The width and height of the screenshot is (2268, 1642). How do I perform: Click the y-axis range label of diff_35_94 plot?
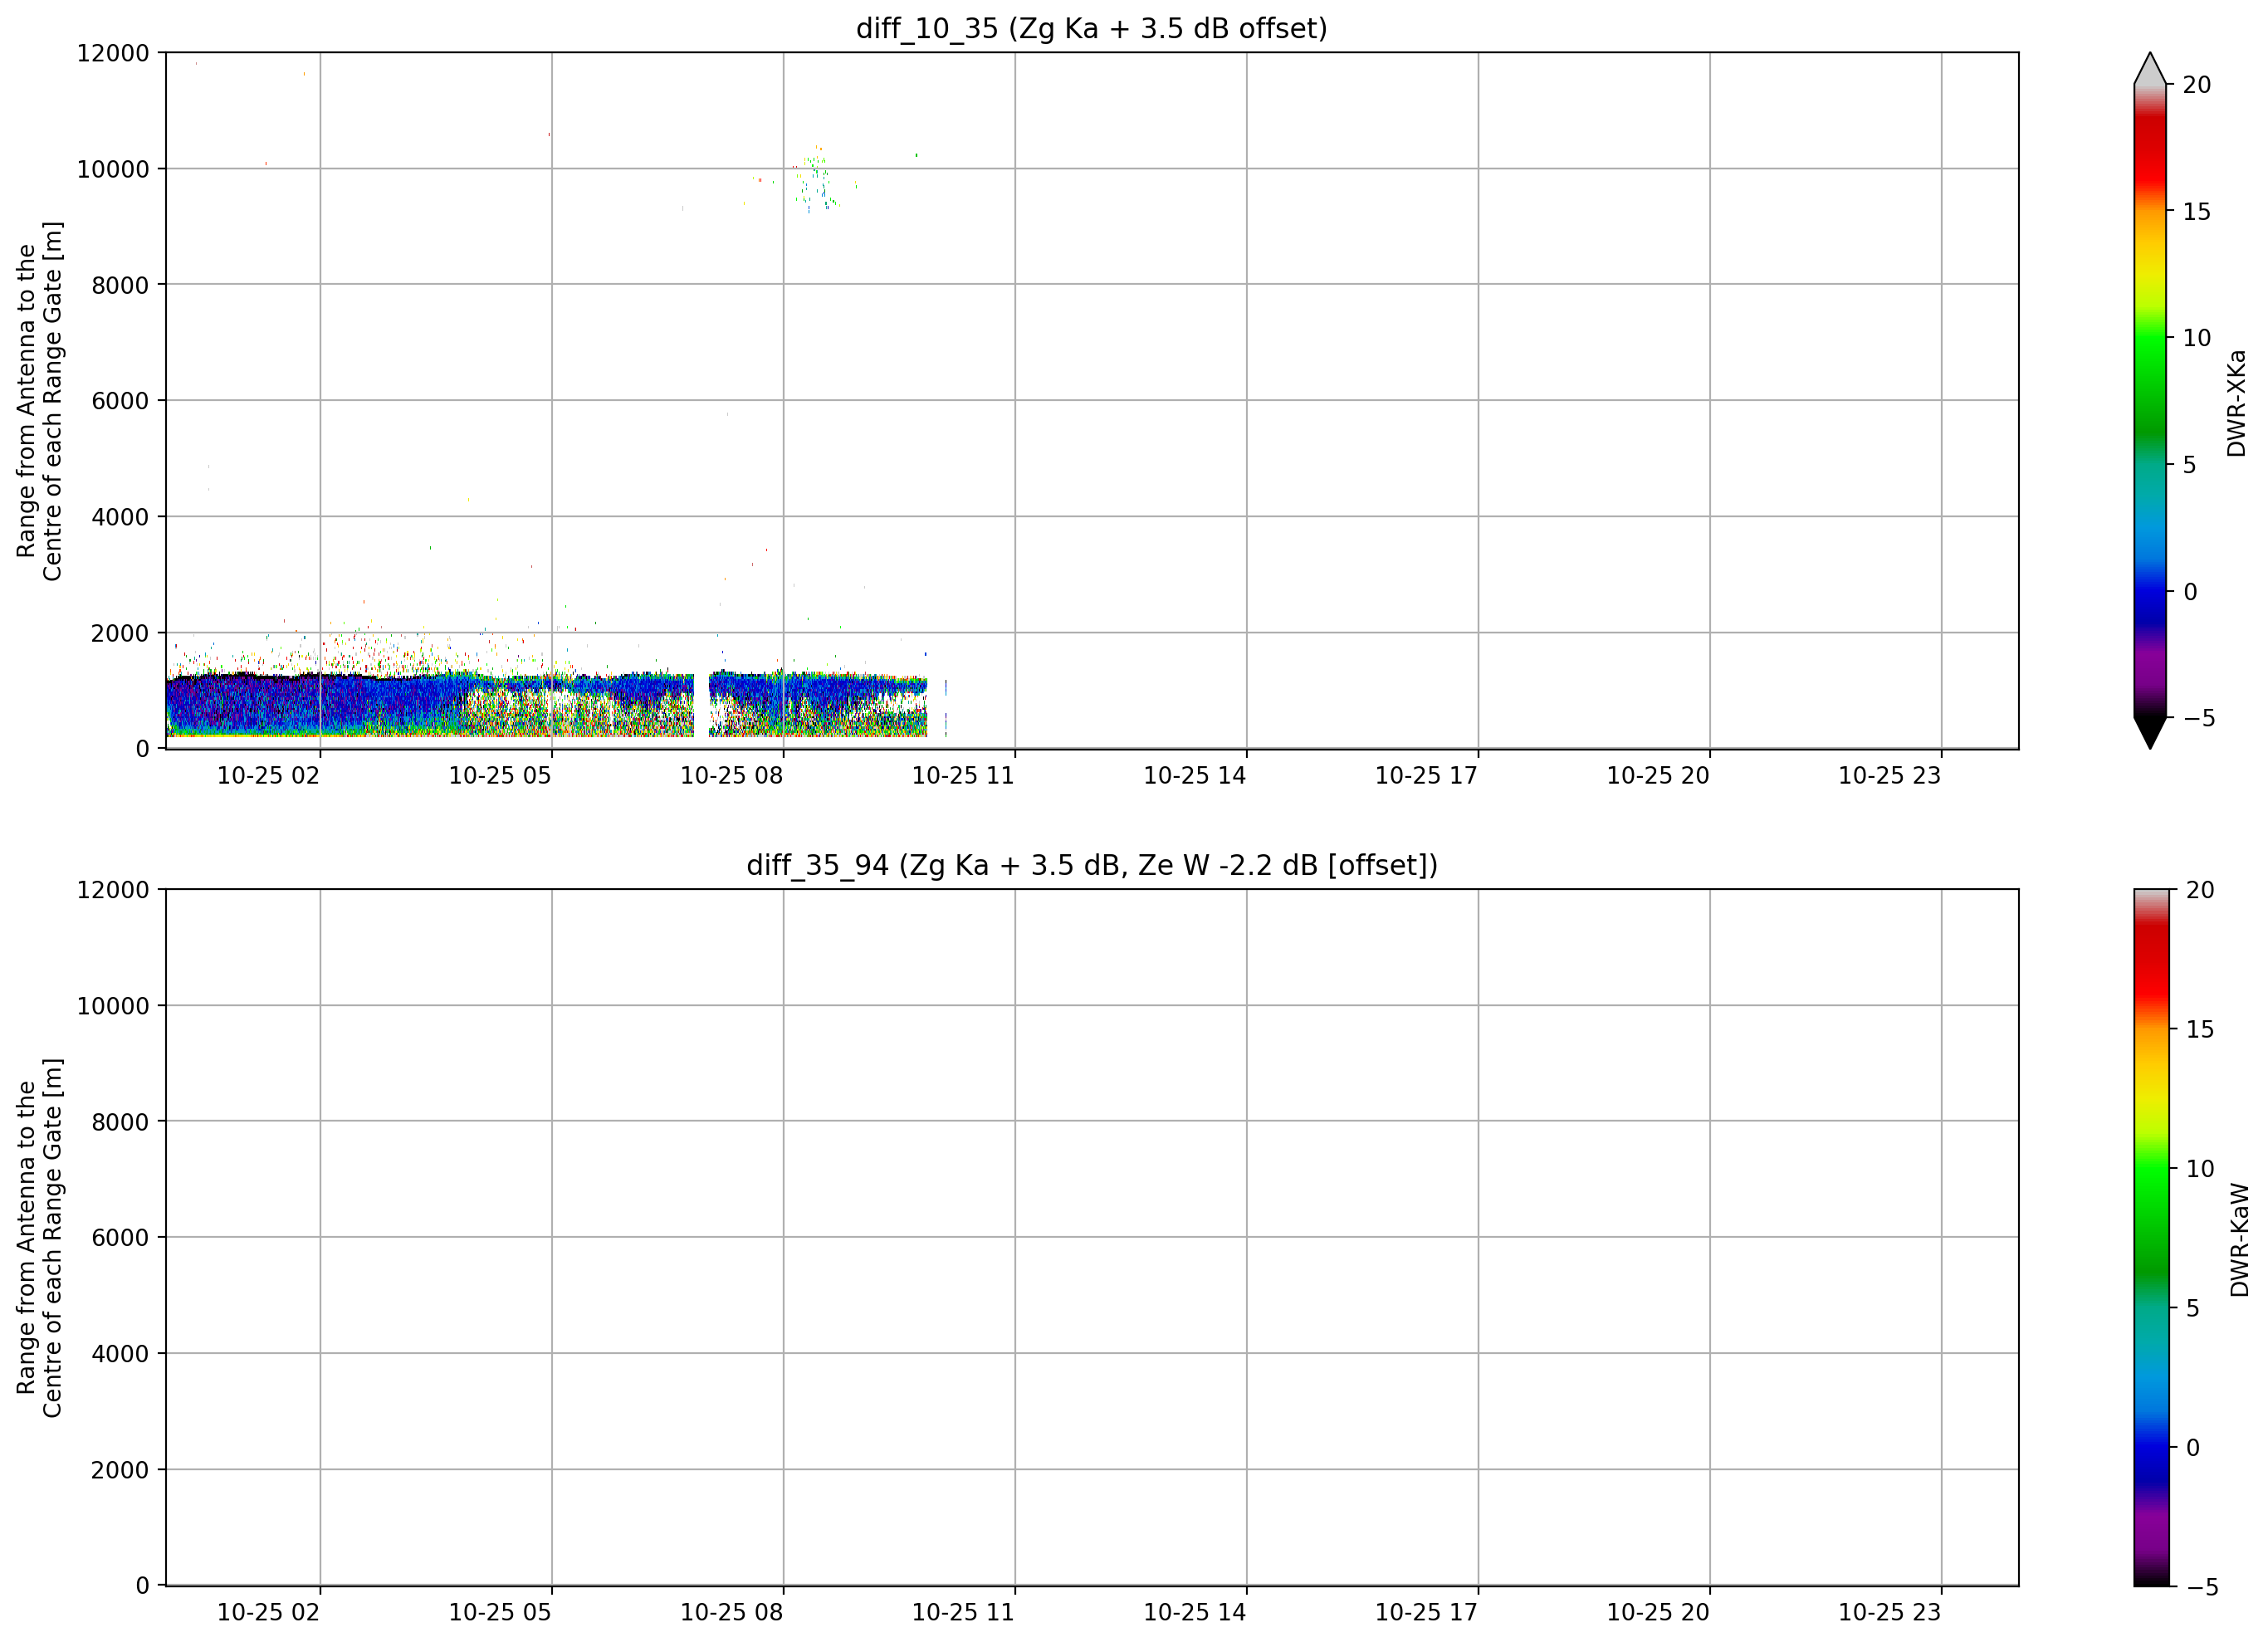(x=40, y=1238)
